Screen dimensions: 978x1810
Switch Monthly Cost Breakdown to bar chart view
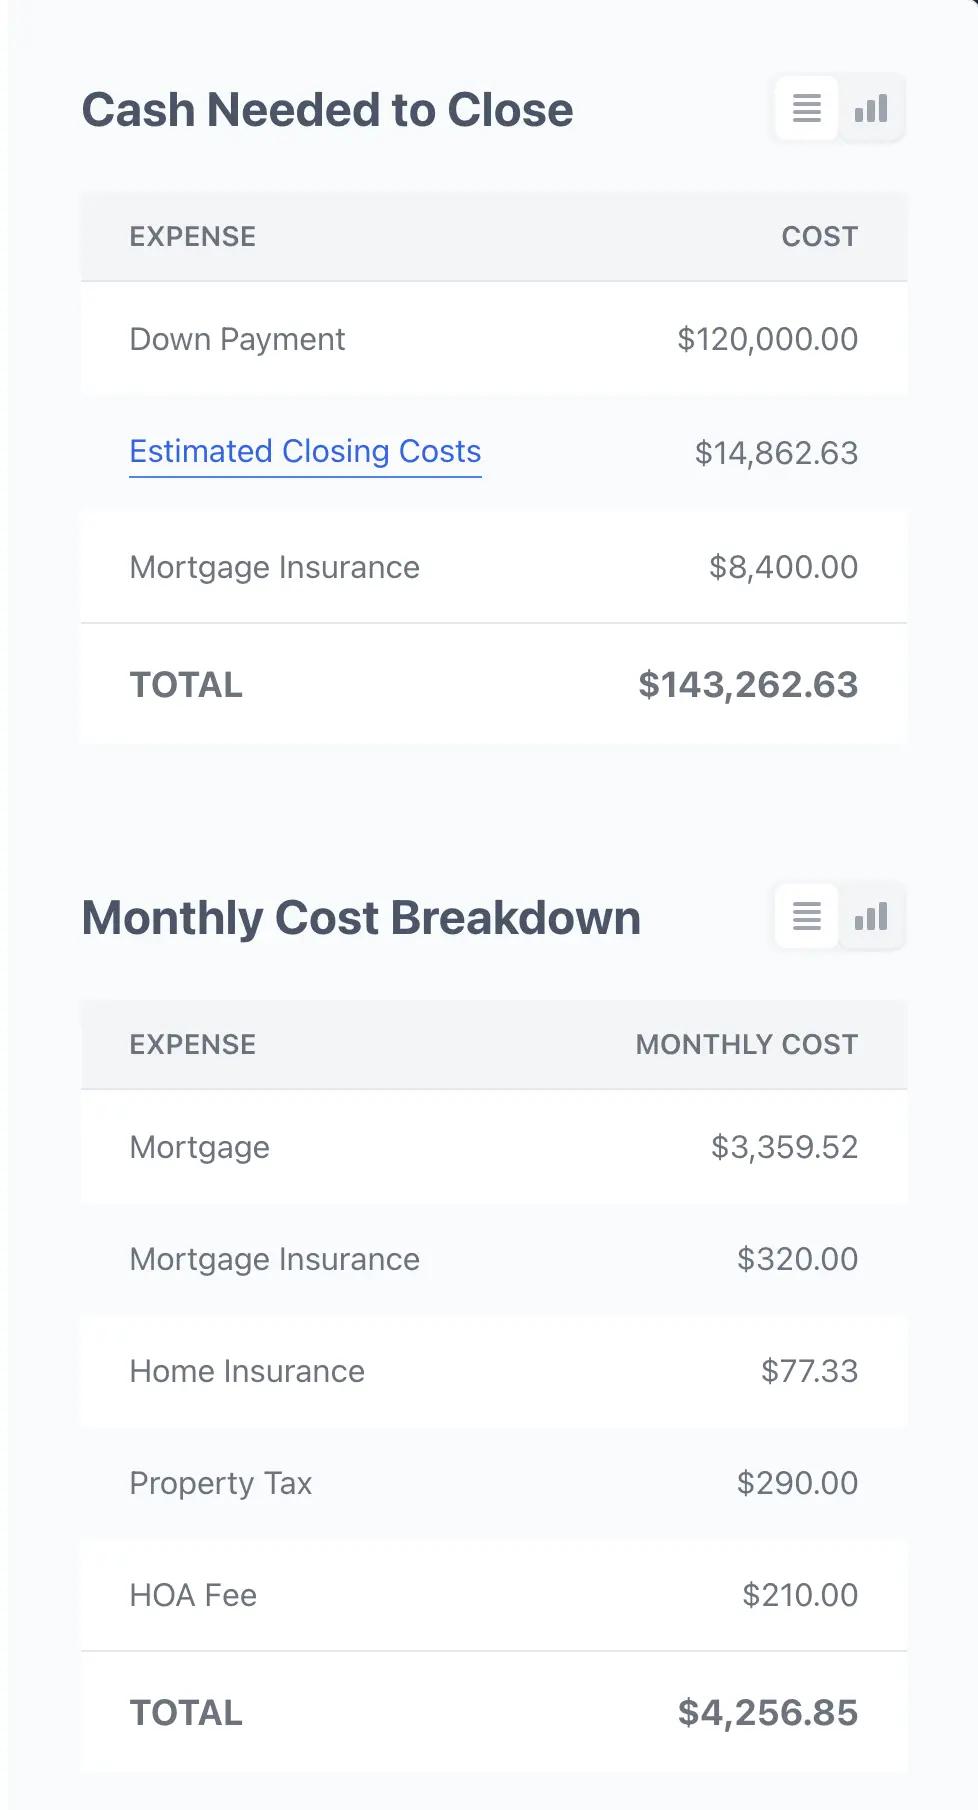tap(871, 916)
